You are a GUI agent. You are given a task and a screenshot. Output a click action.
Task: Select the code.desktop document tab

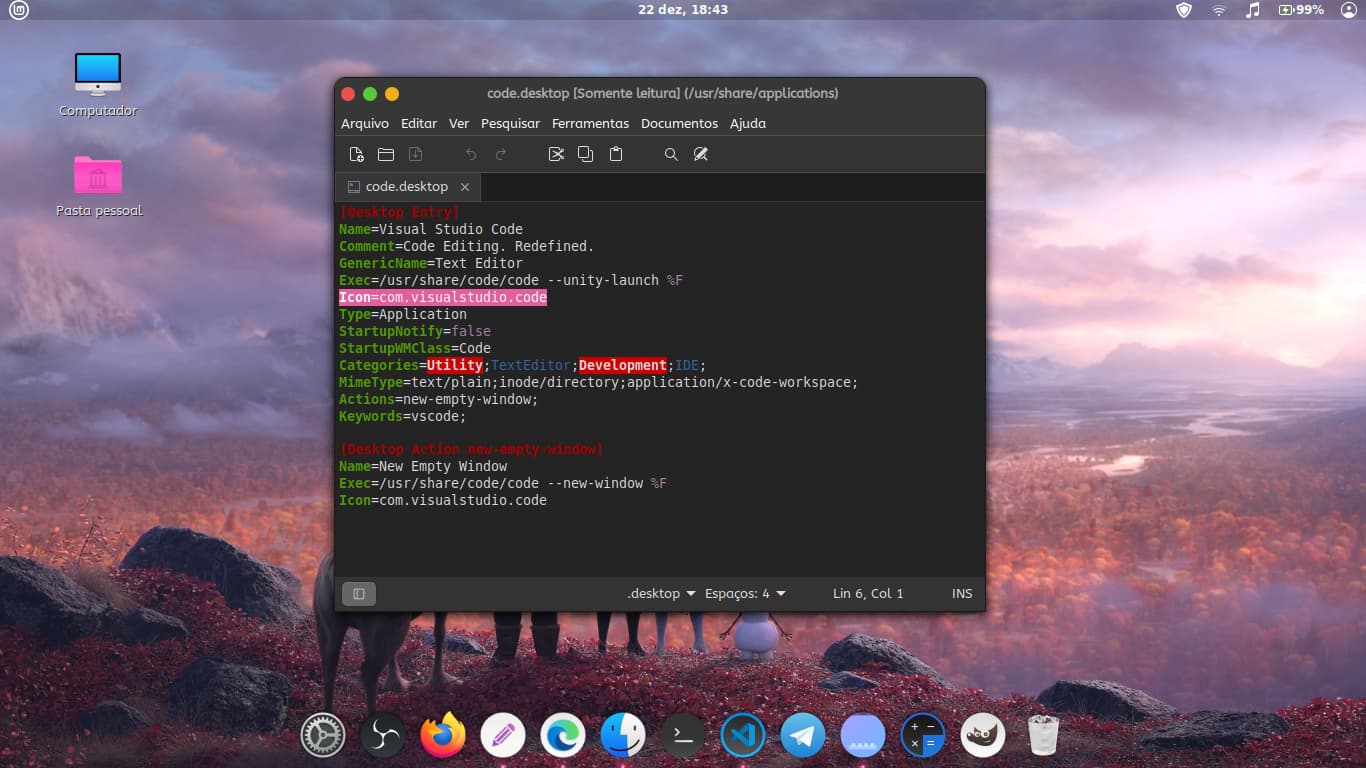pyautogui.click(x=406, y=187)
